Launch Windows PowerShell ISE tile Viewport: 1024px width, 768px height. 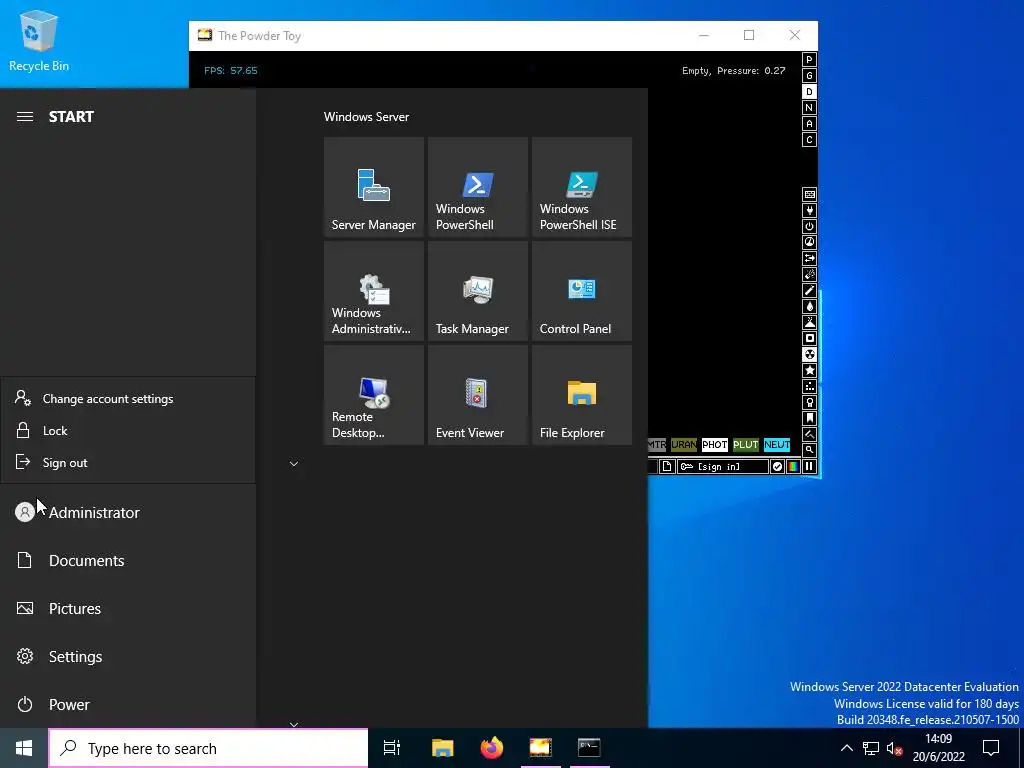(x=581, y=187)
